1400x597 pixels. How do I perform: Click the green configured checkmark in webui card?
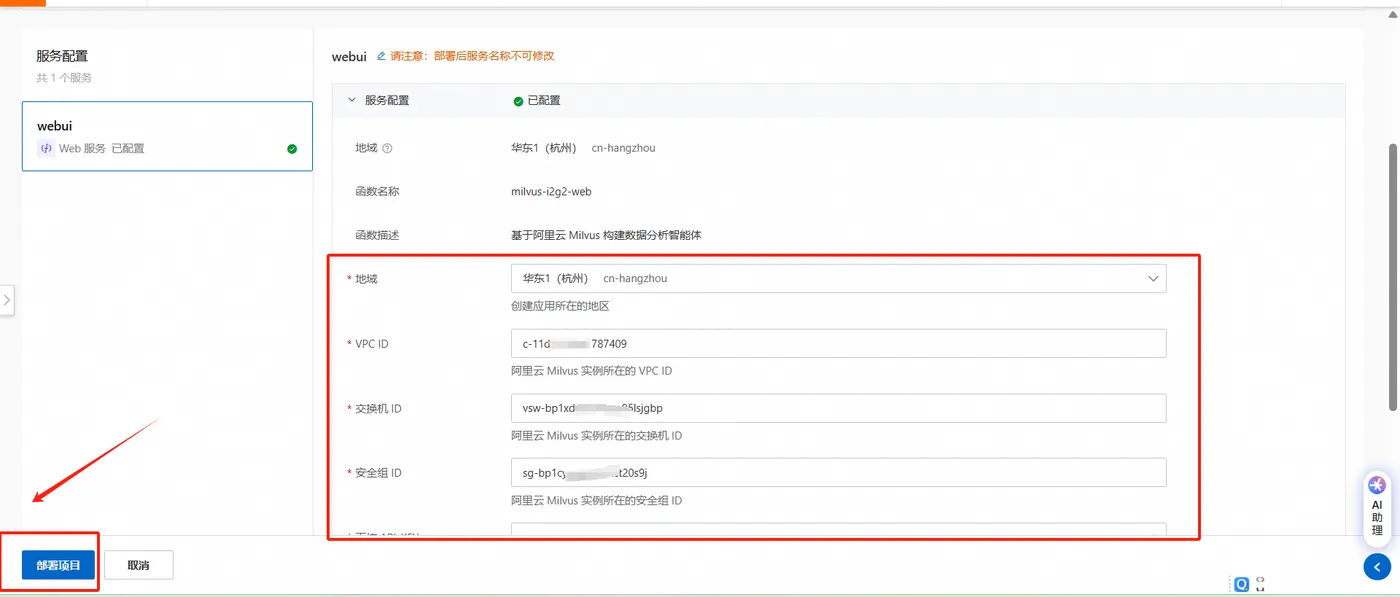pyautogui.click(x=292, y=149)
